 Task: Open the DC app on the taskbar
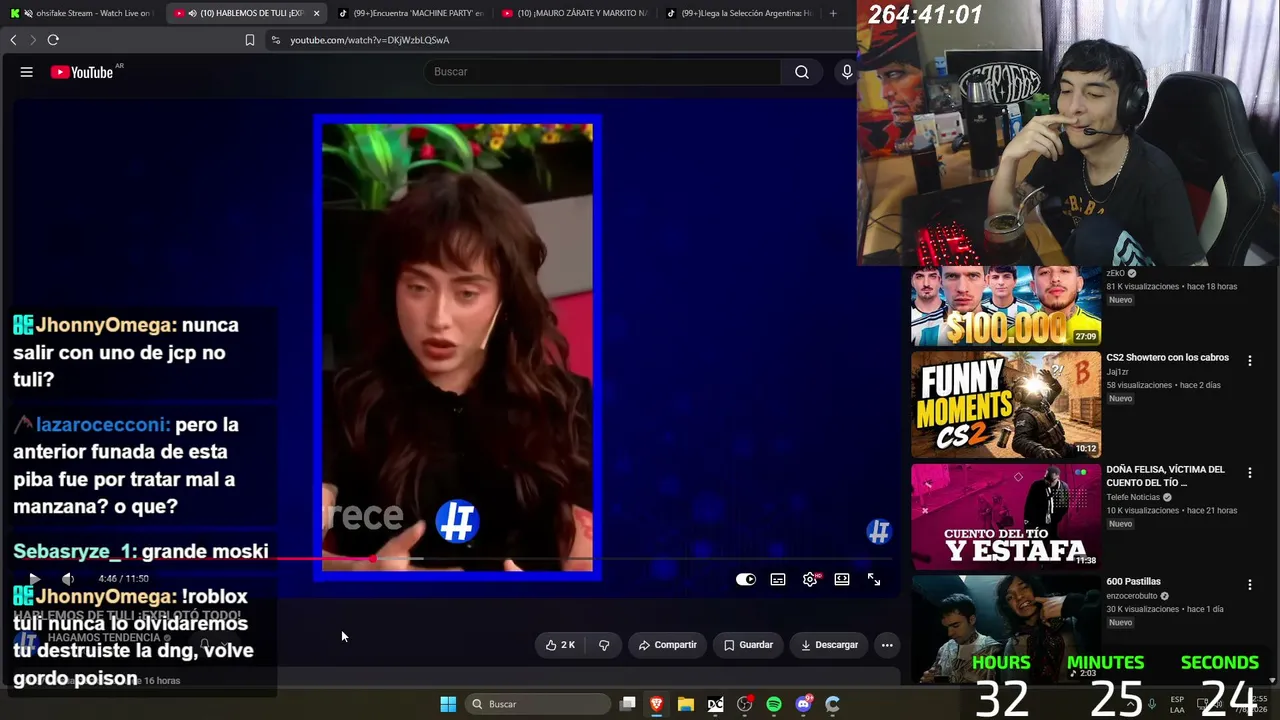[x=715, y=704]
